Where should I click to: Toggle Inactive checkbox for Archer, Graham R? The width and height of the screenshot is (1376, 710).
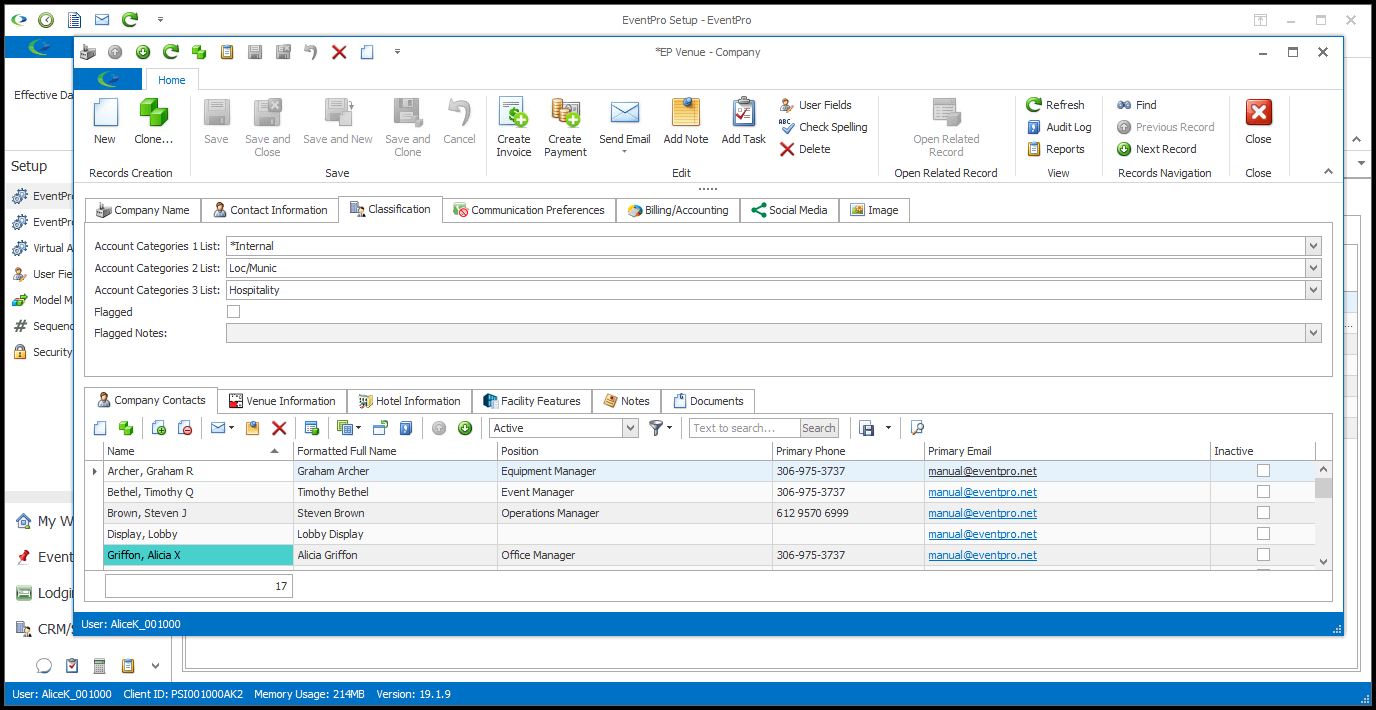click(1263, 471)
